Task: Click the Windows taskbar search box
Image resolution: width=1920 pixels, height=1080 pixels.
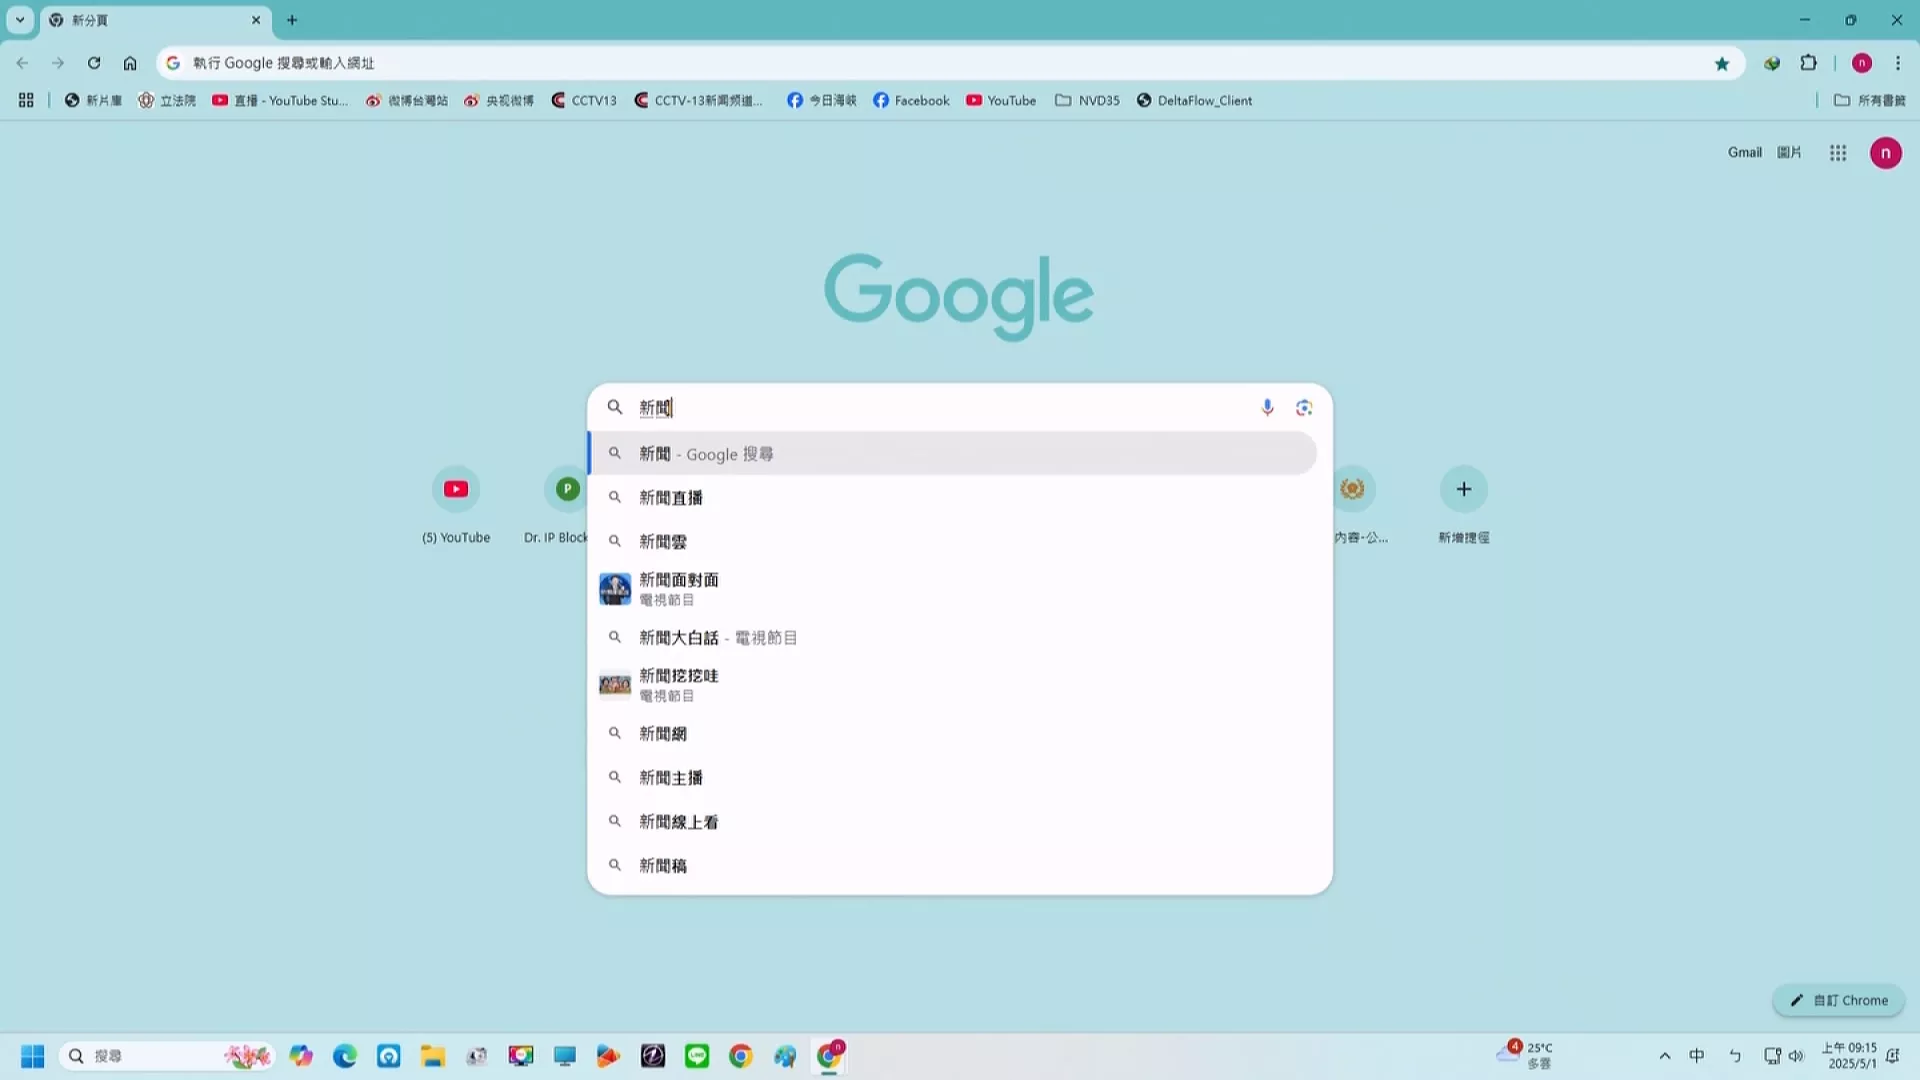Action: tap(168, 1056)
